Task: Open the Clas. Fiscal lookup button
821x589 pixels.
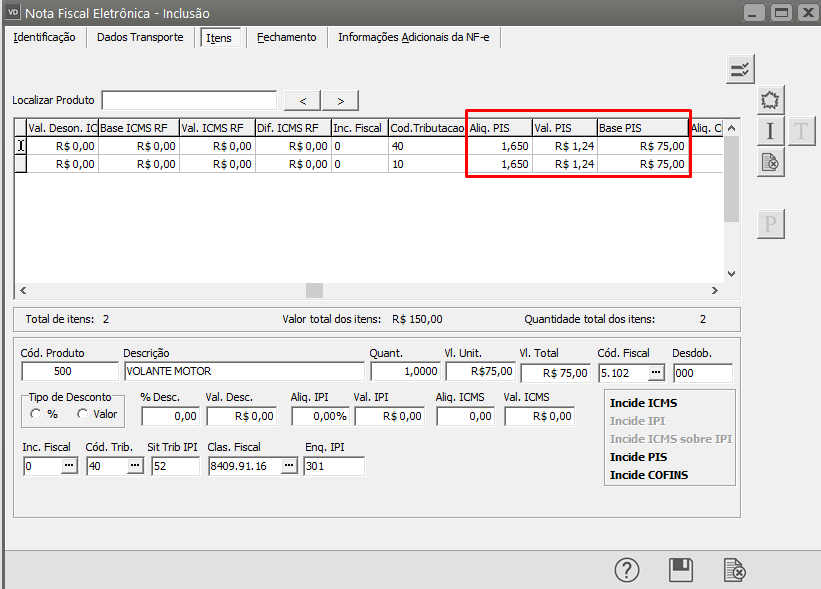Action: point(288,466)
